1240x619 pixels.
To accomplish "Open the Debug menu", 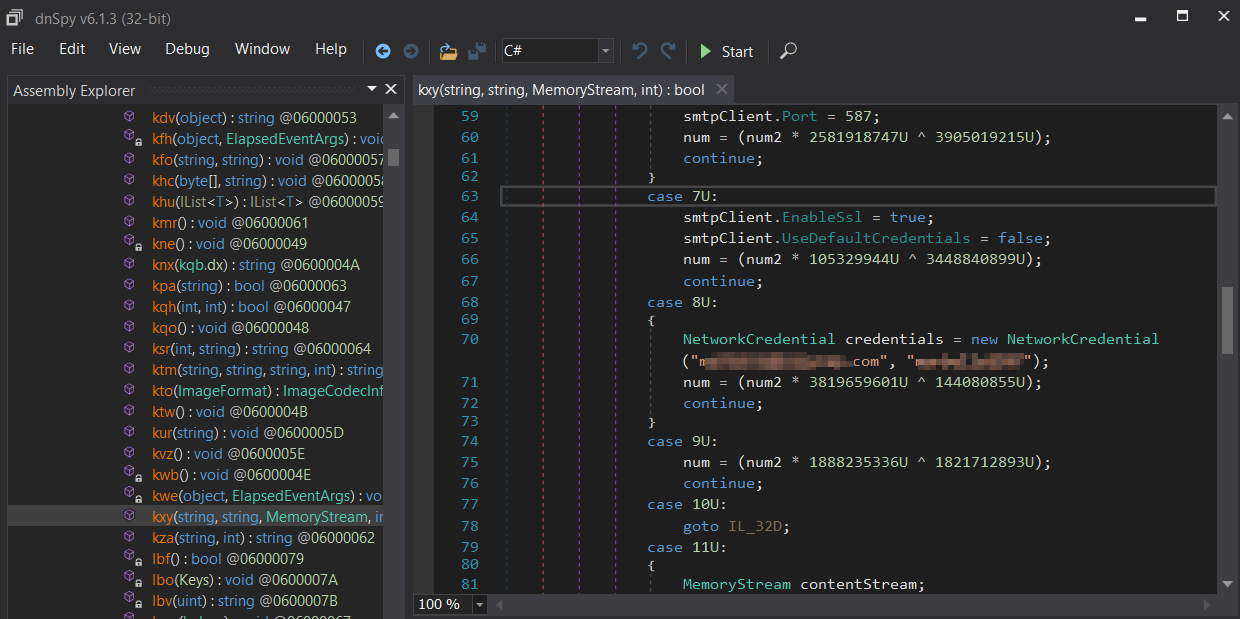I will tap(187, 49).
